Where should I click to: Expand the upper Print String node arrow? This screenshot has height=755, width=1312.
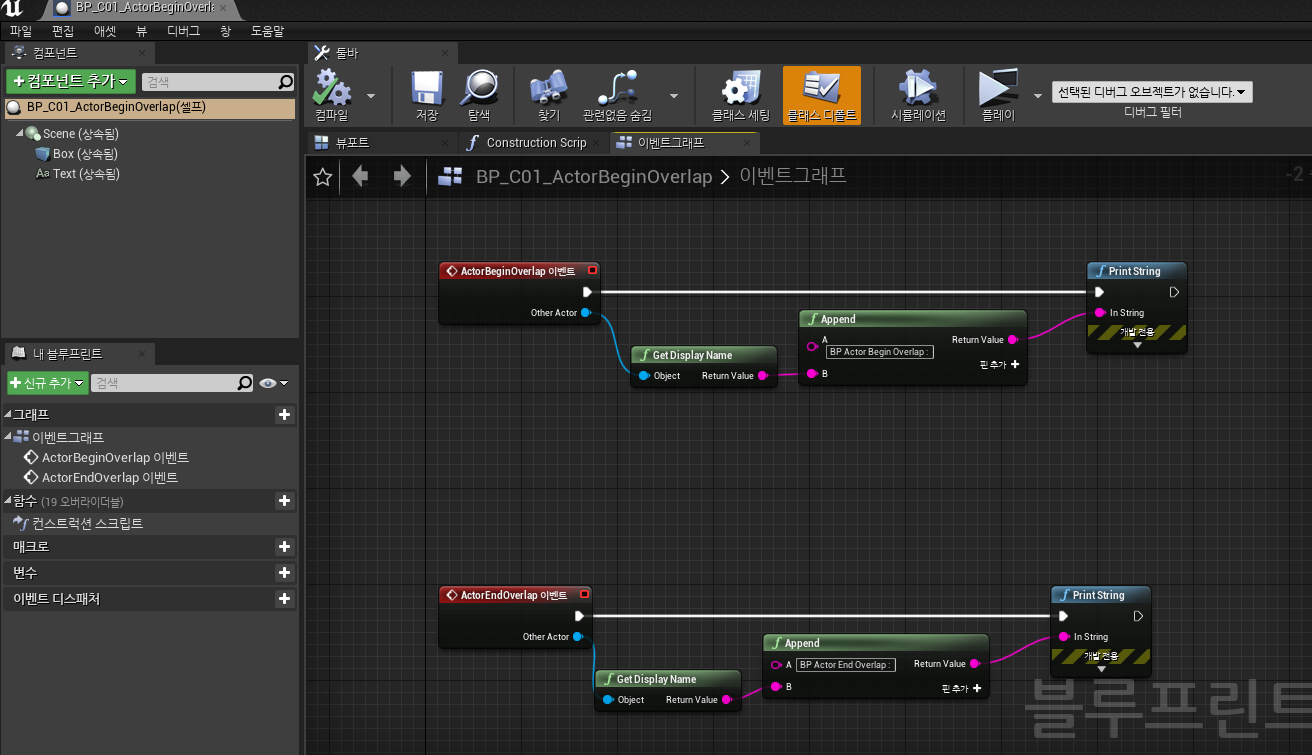[x=1137, y=345]
